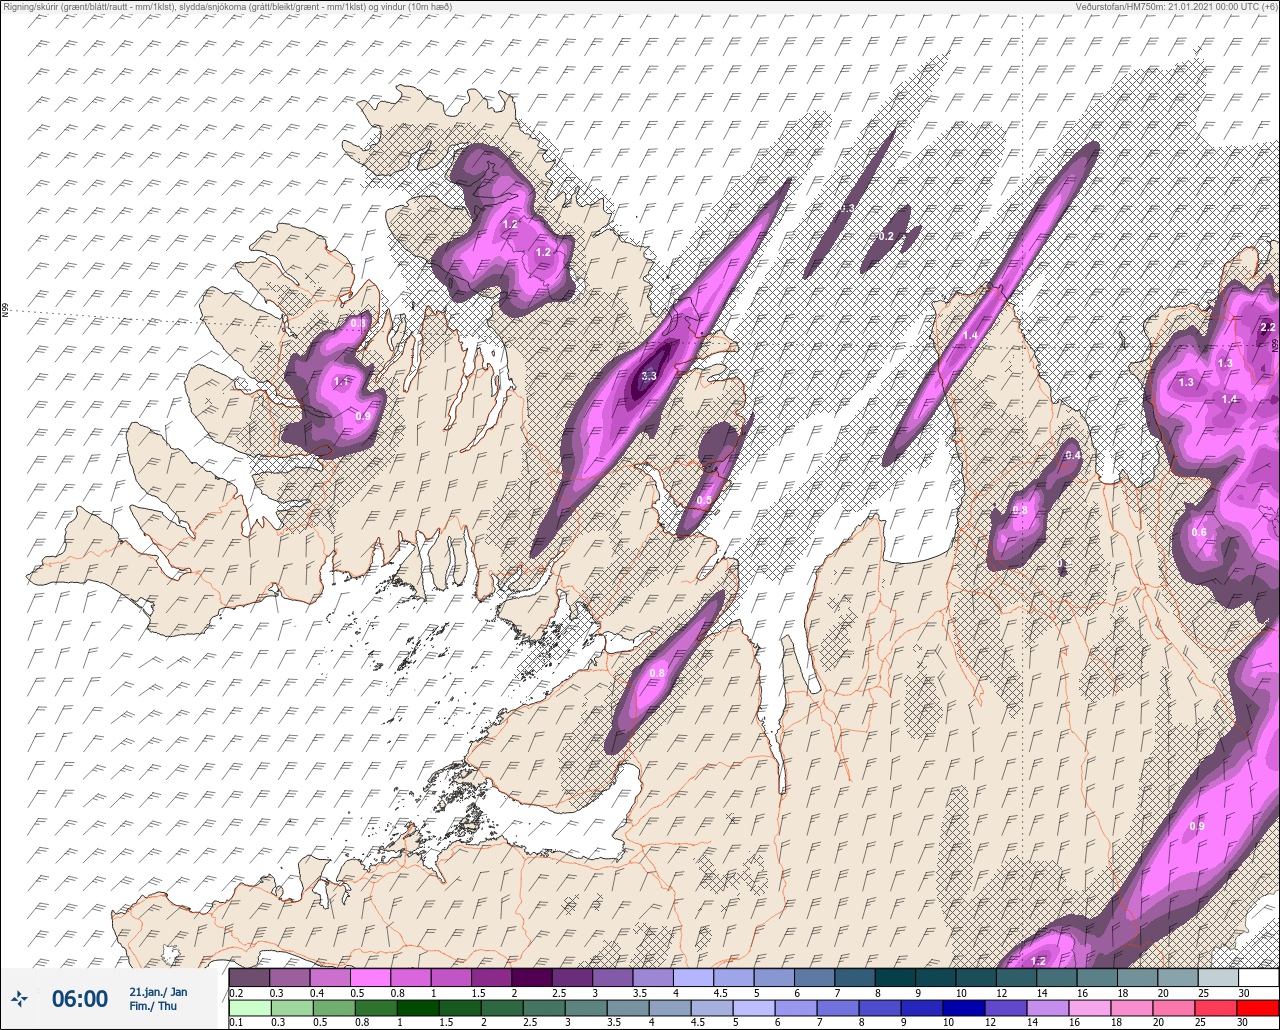Click the 0.4 precipitation value on the map
Screen dimensions: 1280x1030
click(1073, 455)
